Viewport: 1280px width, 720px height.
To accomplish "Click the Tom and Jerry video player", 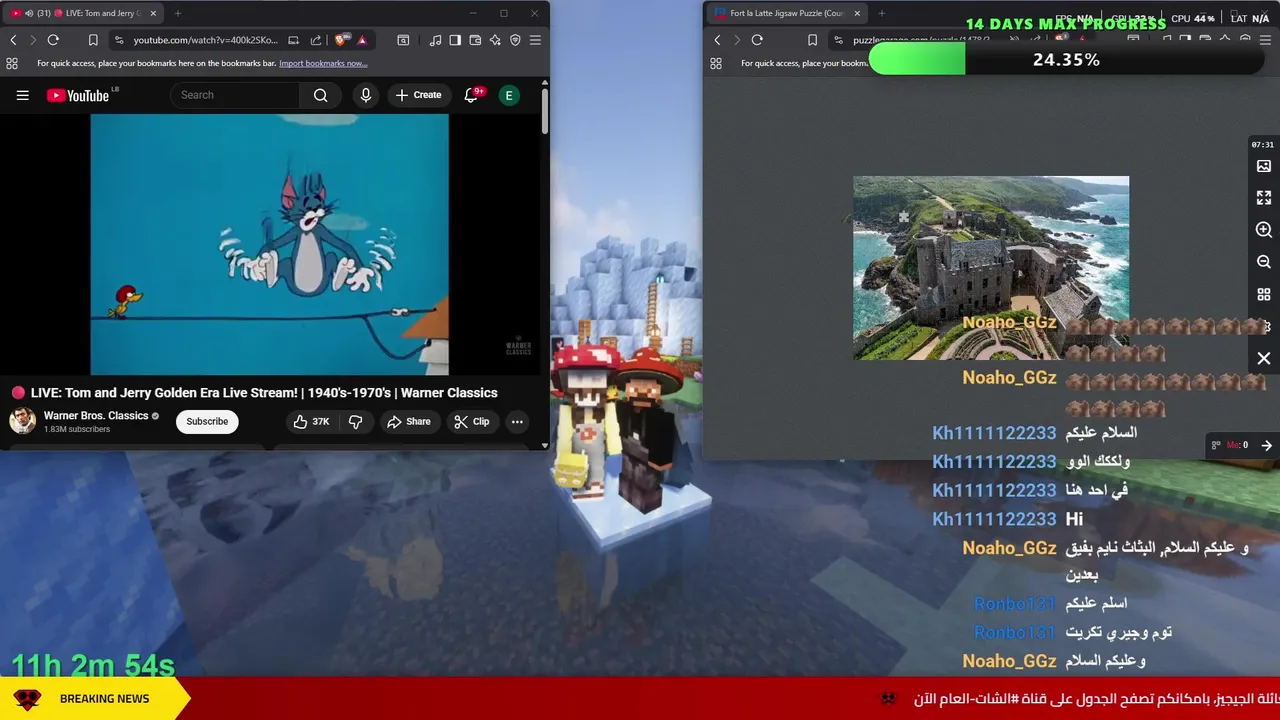I will pyautogui.click(x=270, y=244).
